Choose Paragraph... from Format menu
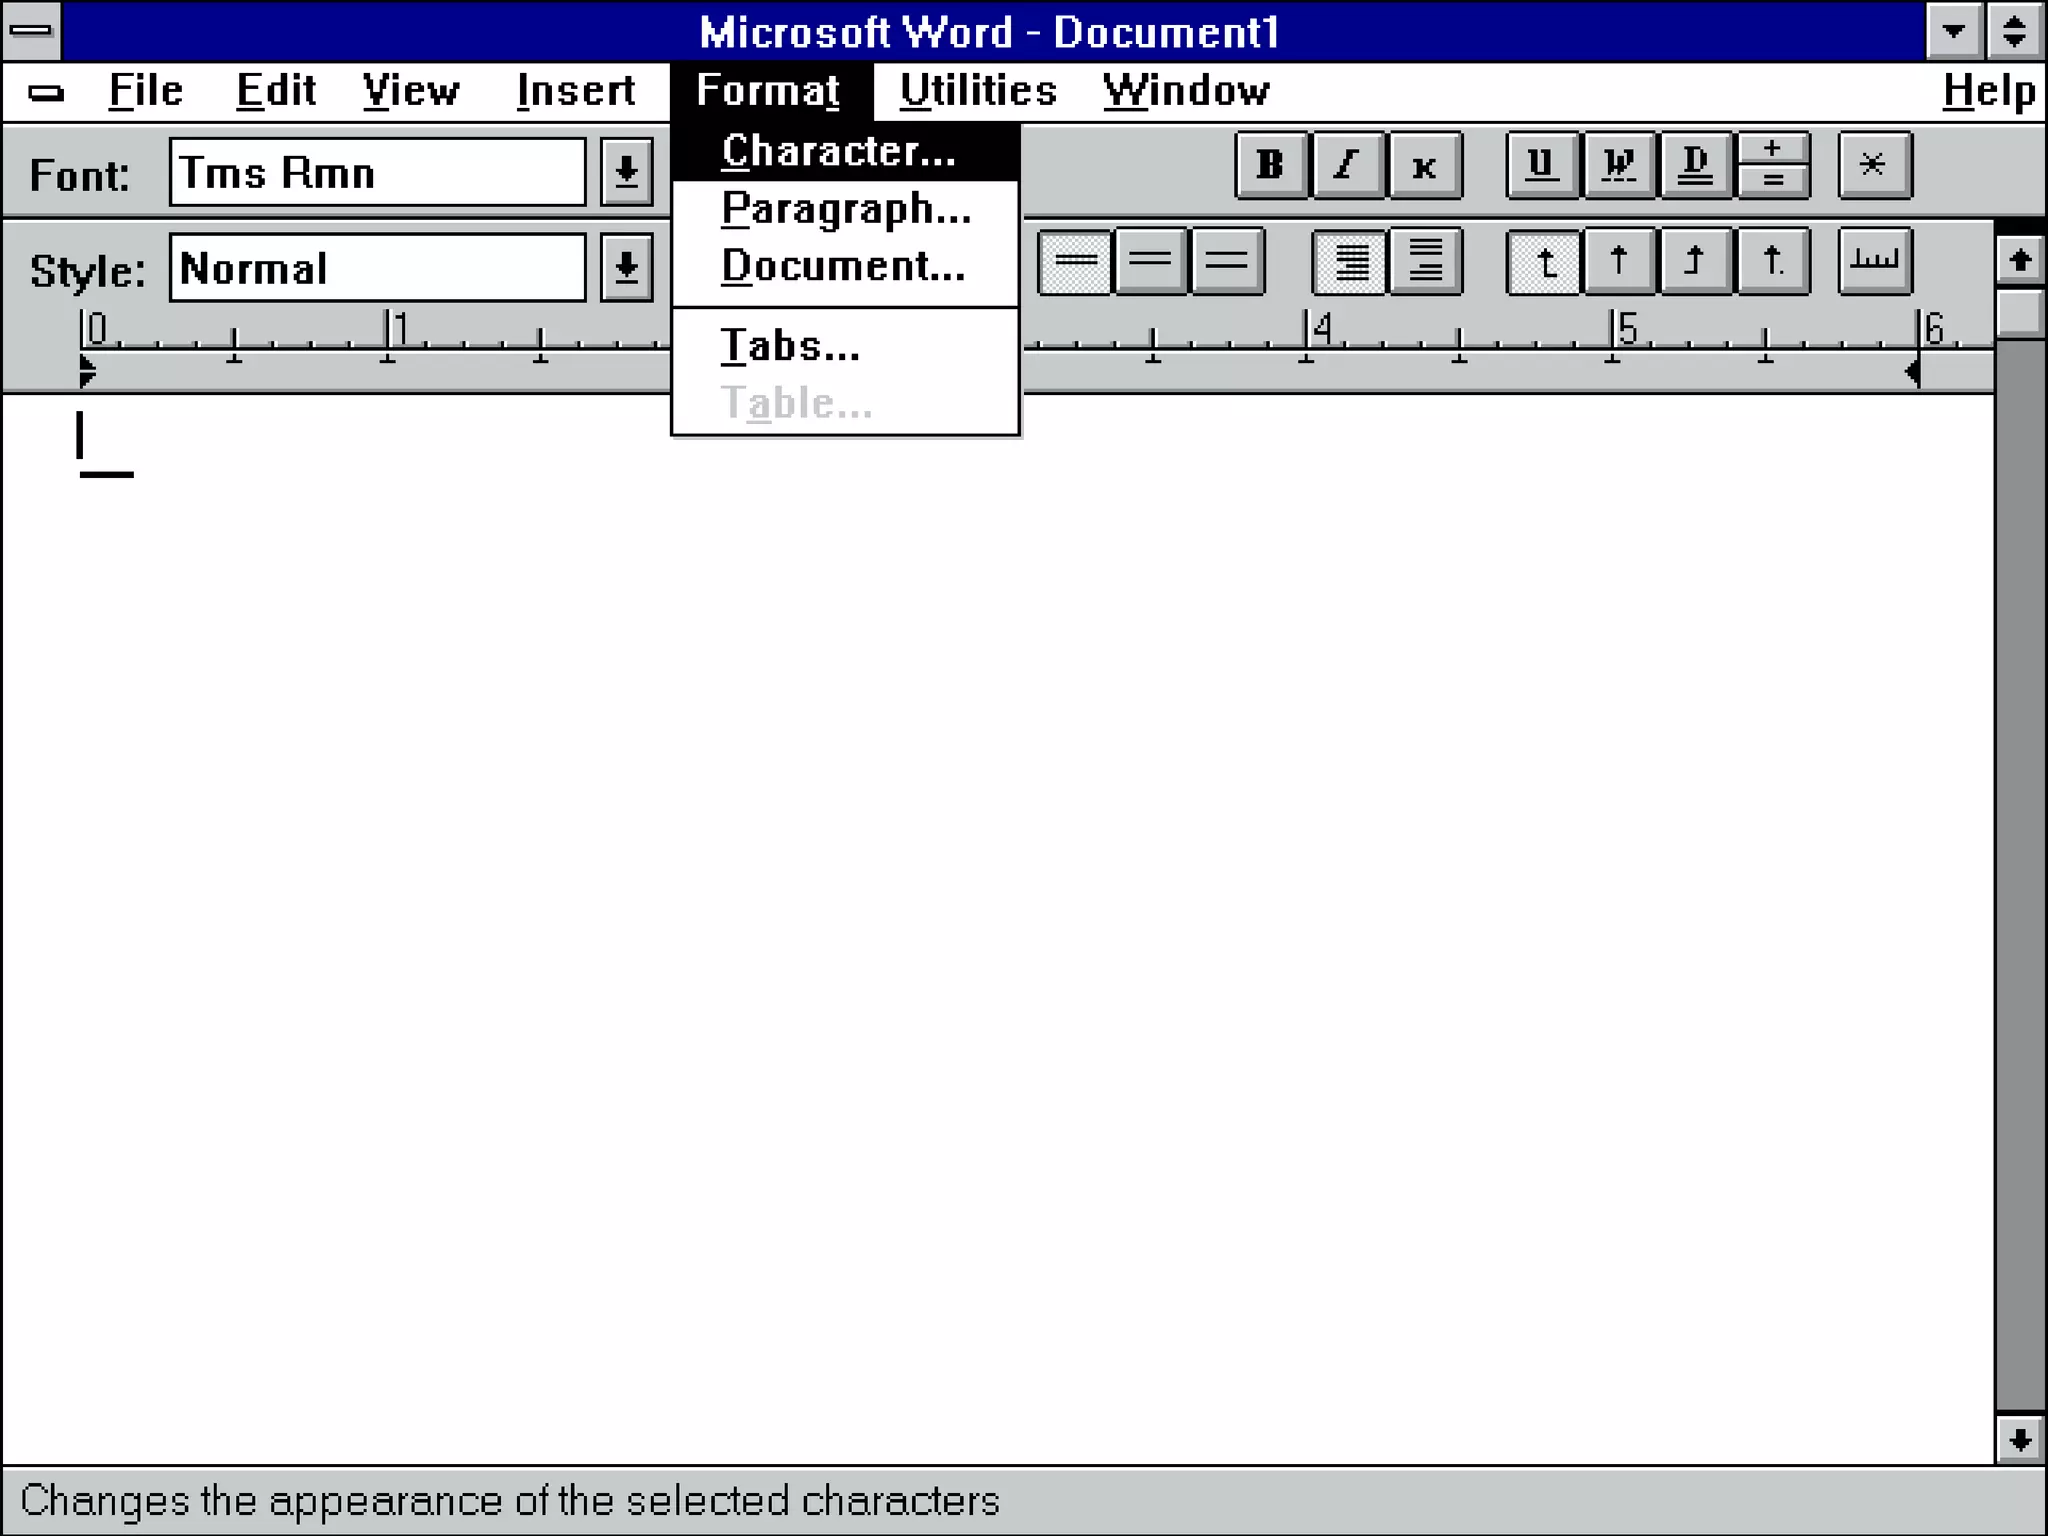Viewport: 2048px width, 1536px height. pyautogui.click(x=845, y=209)
